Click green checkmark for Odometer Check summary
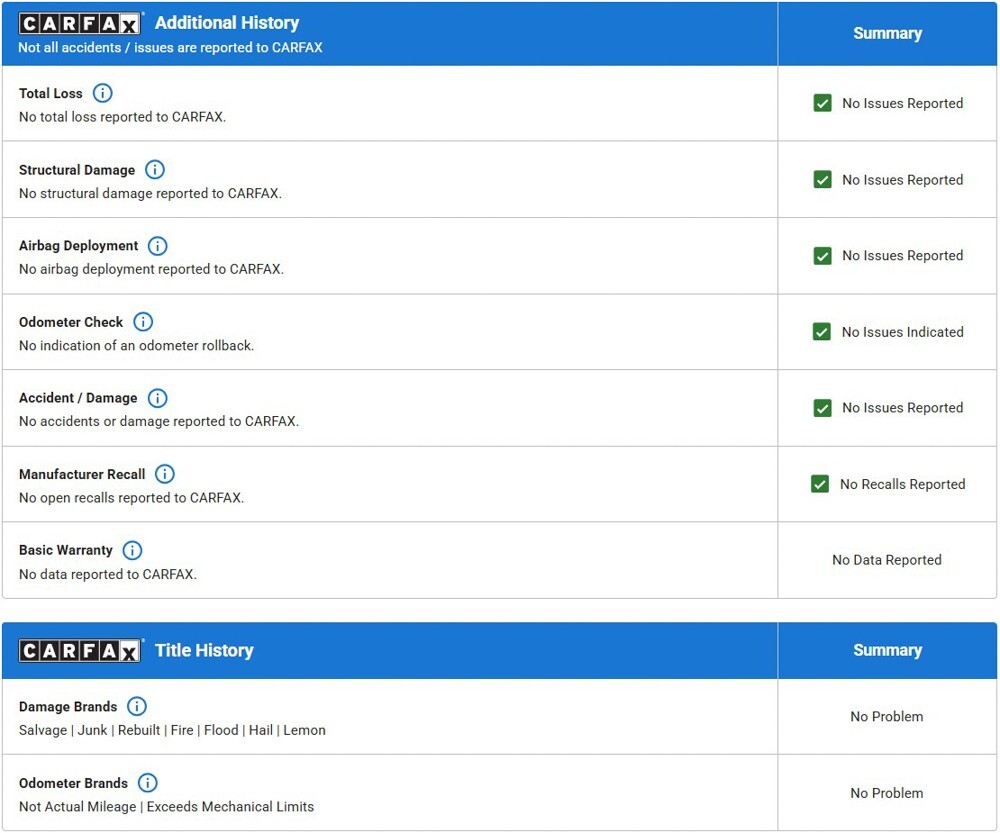 pos(822,332)
